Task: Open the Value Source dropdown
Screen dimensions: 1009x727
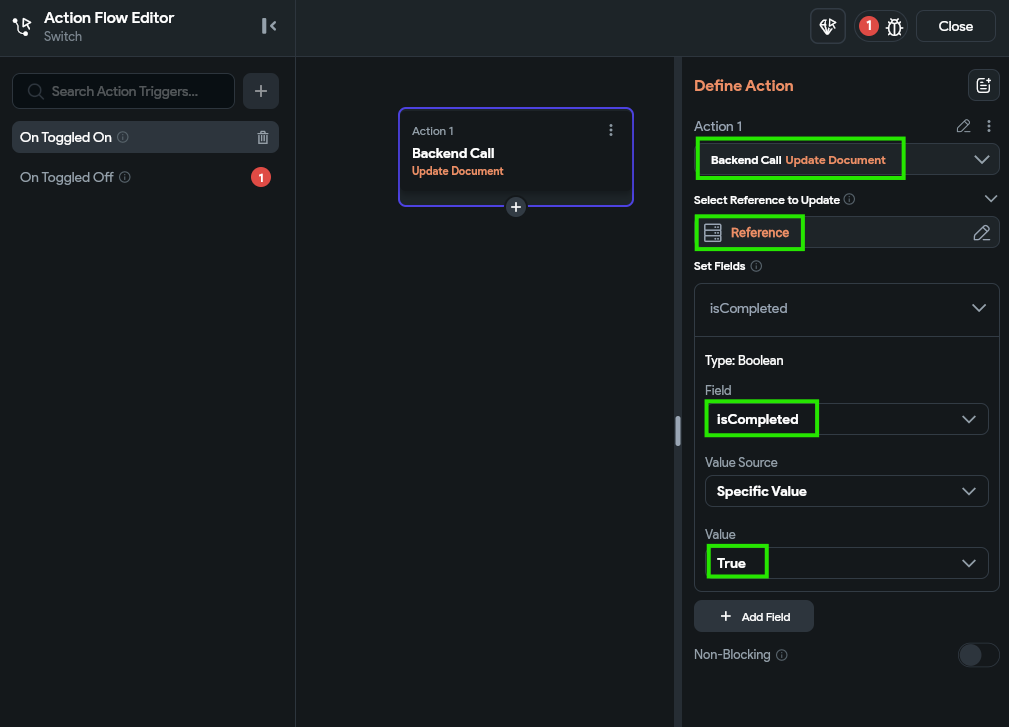Action: (x=847, y=492)
